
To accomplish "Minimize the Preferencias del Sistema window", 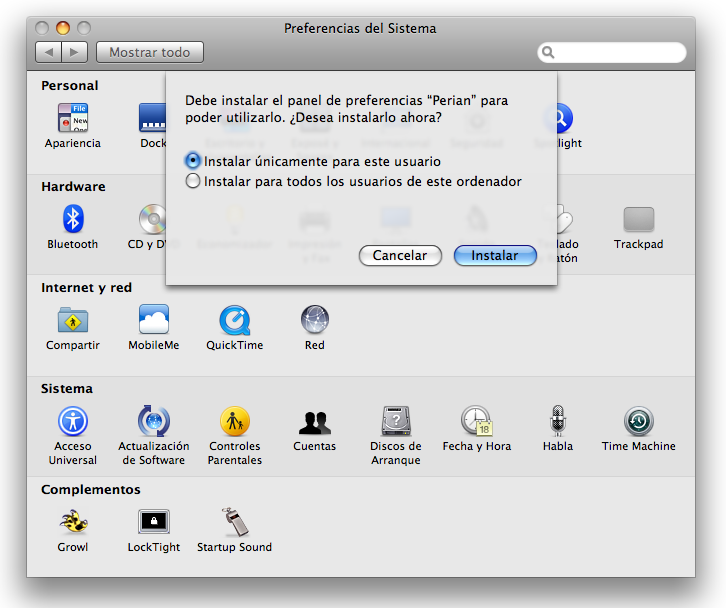I will (x=63, y=28).
